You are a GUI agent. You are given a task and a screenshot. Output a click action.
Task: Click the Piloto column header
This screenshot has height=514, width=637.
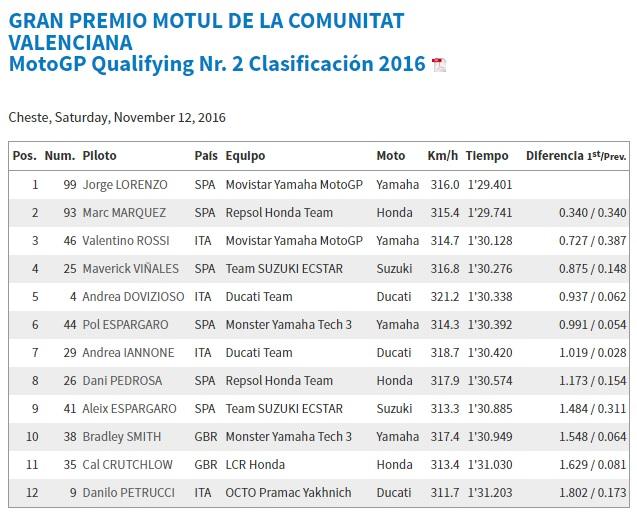(99, 156)
